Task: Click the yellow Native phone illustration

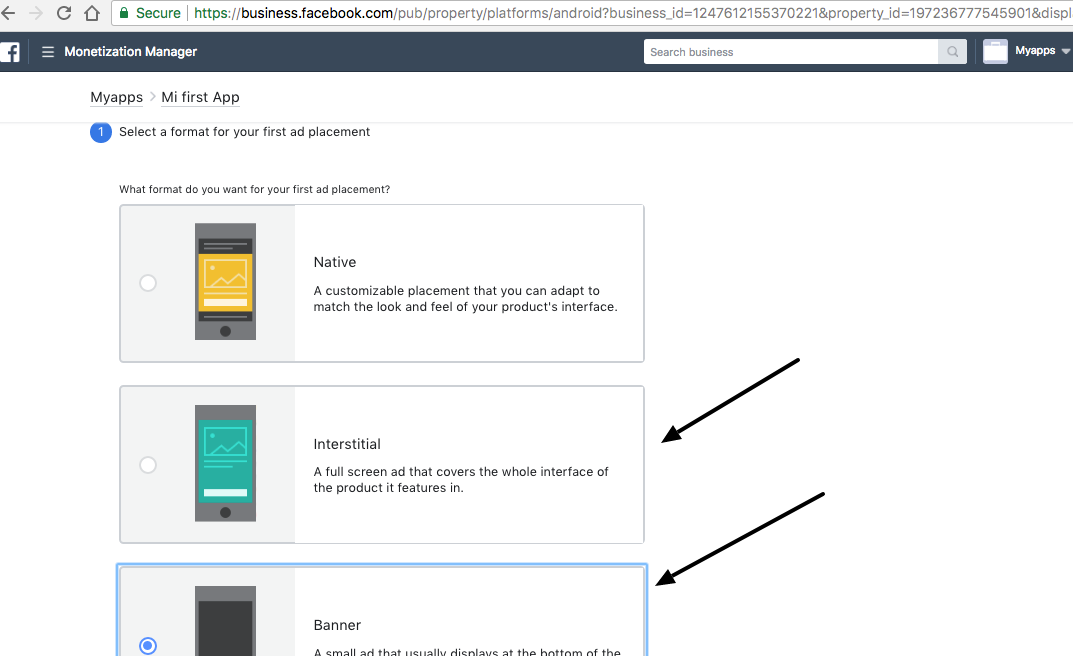Action: [225, 282]
